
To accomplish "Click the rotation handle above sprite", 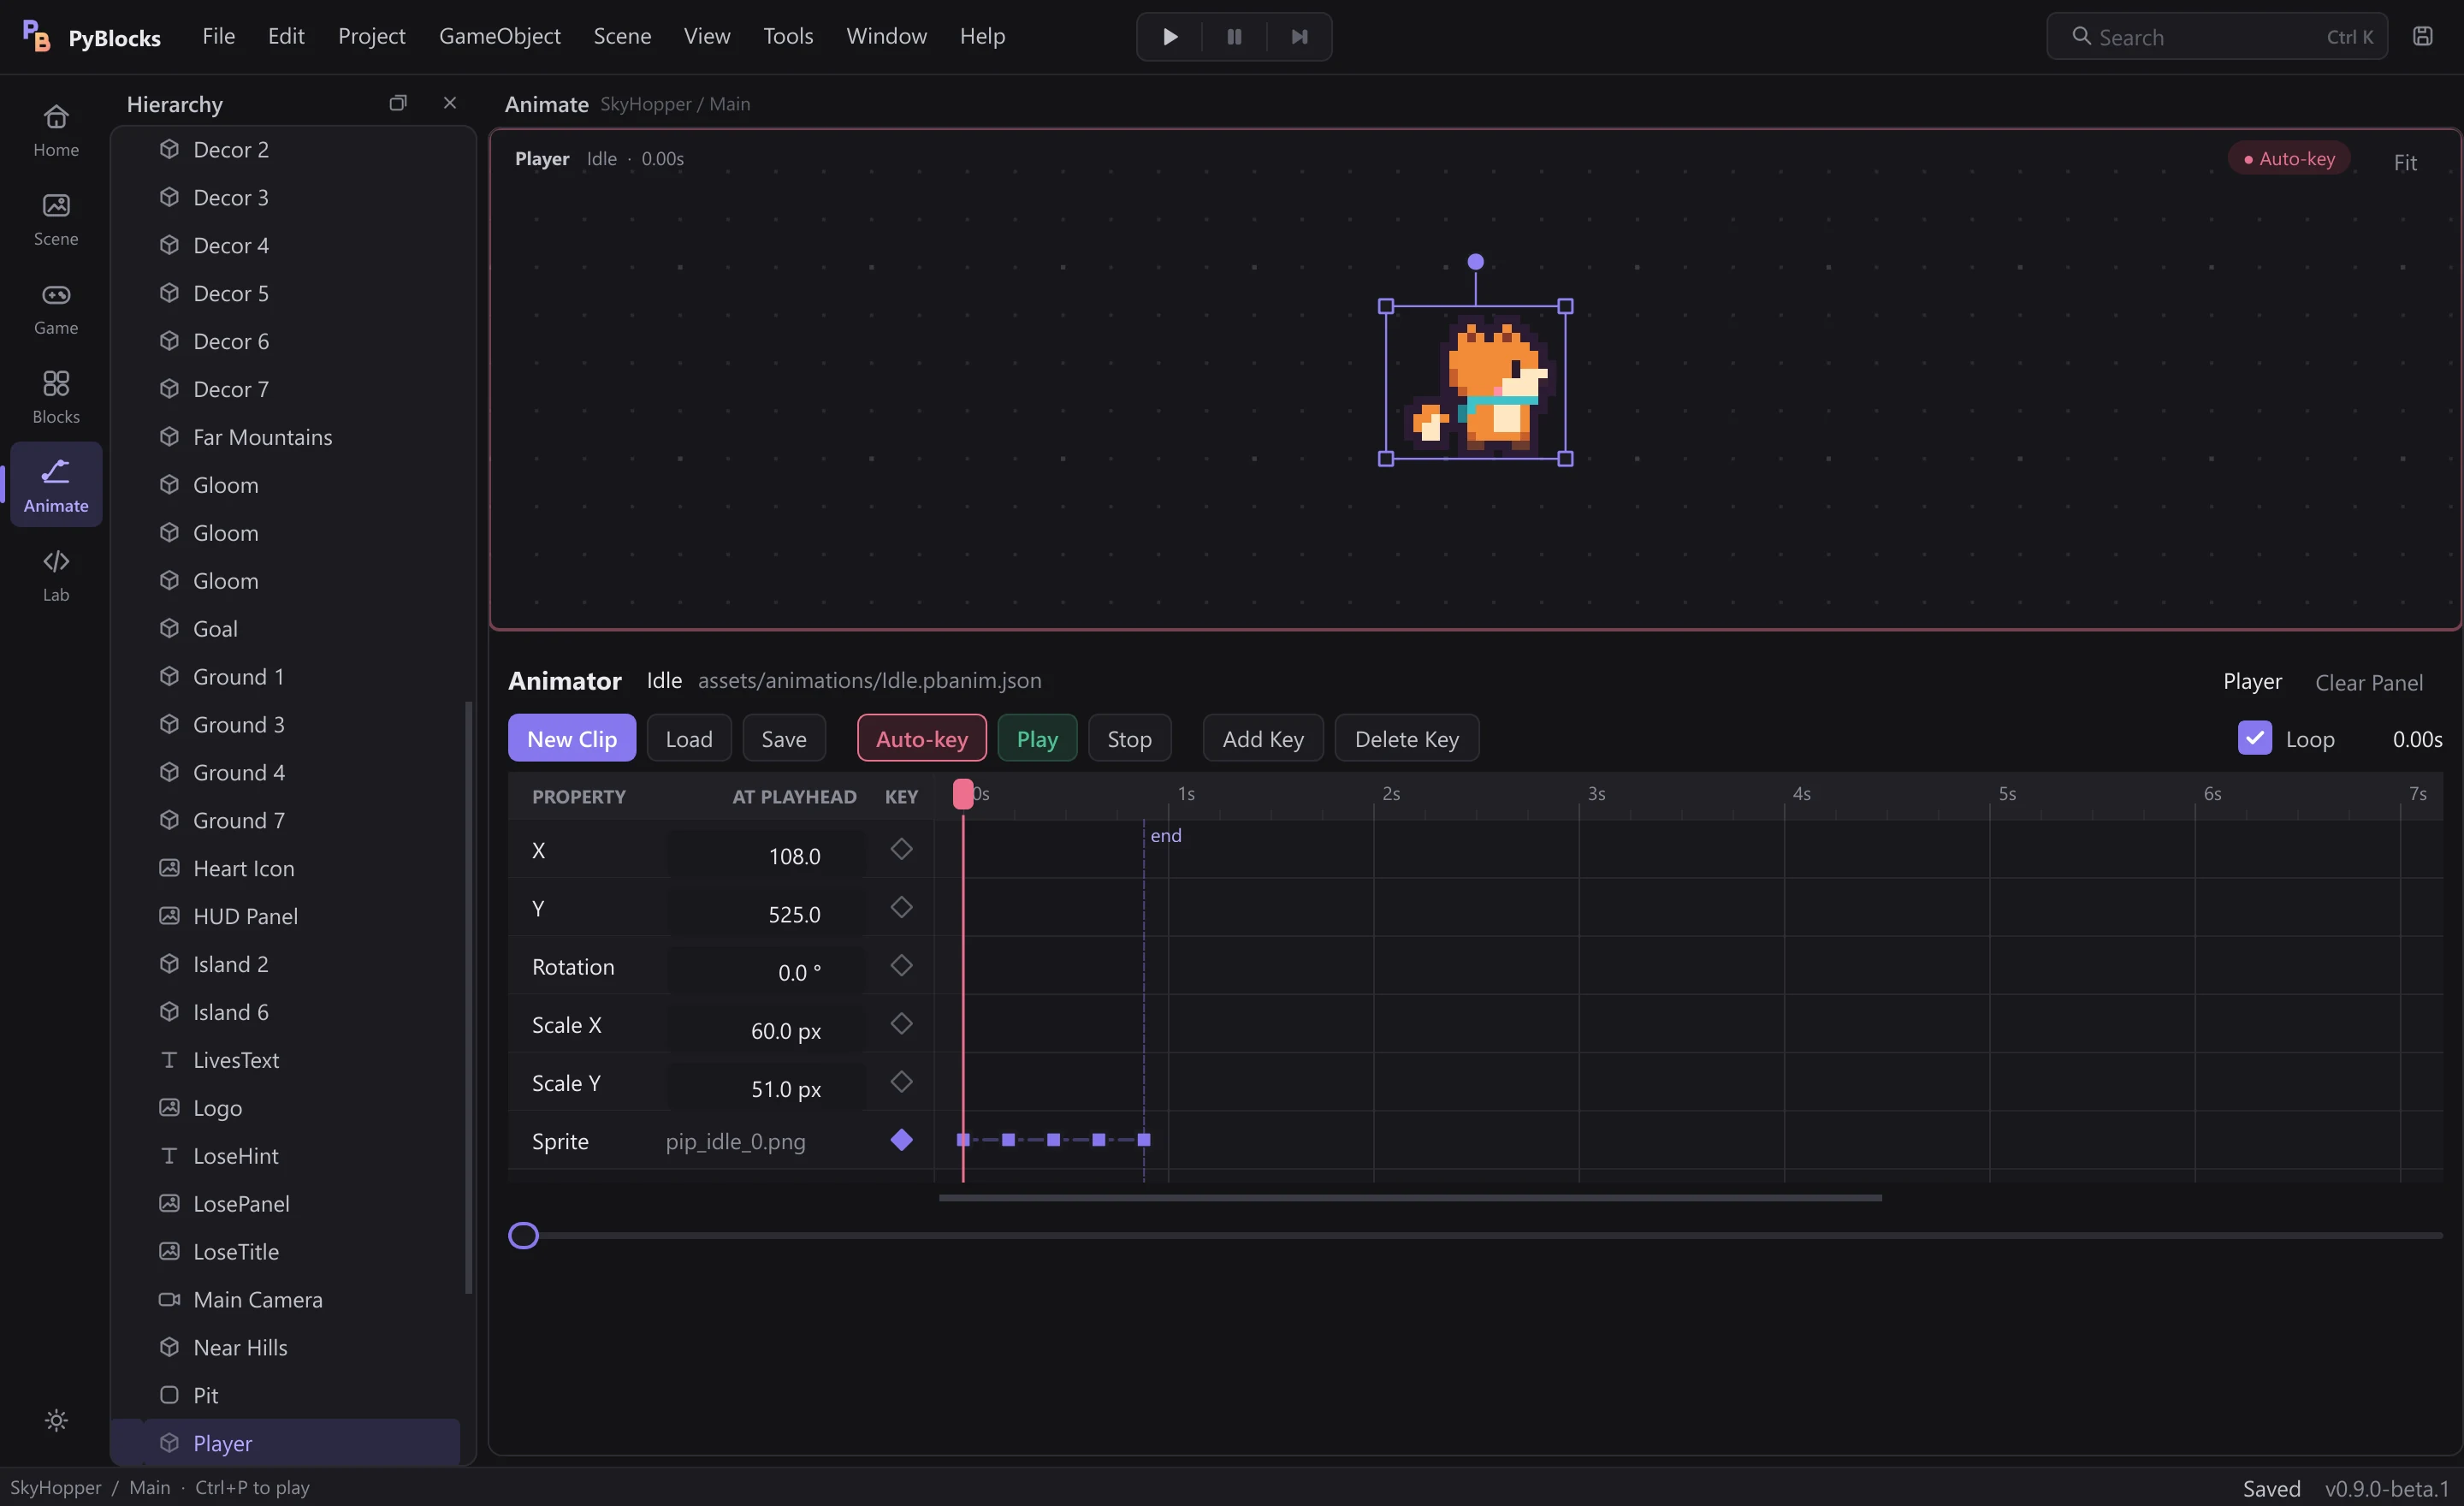I will [1475, 262].
